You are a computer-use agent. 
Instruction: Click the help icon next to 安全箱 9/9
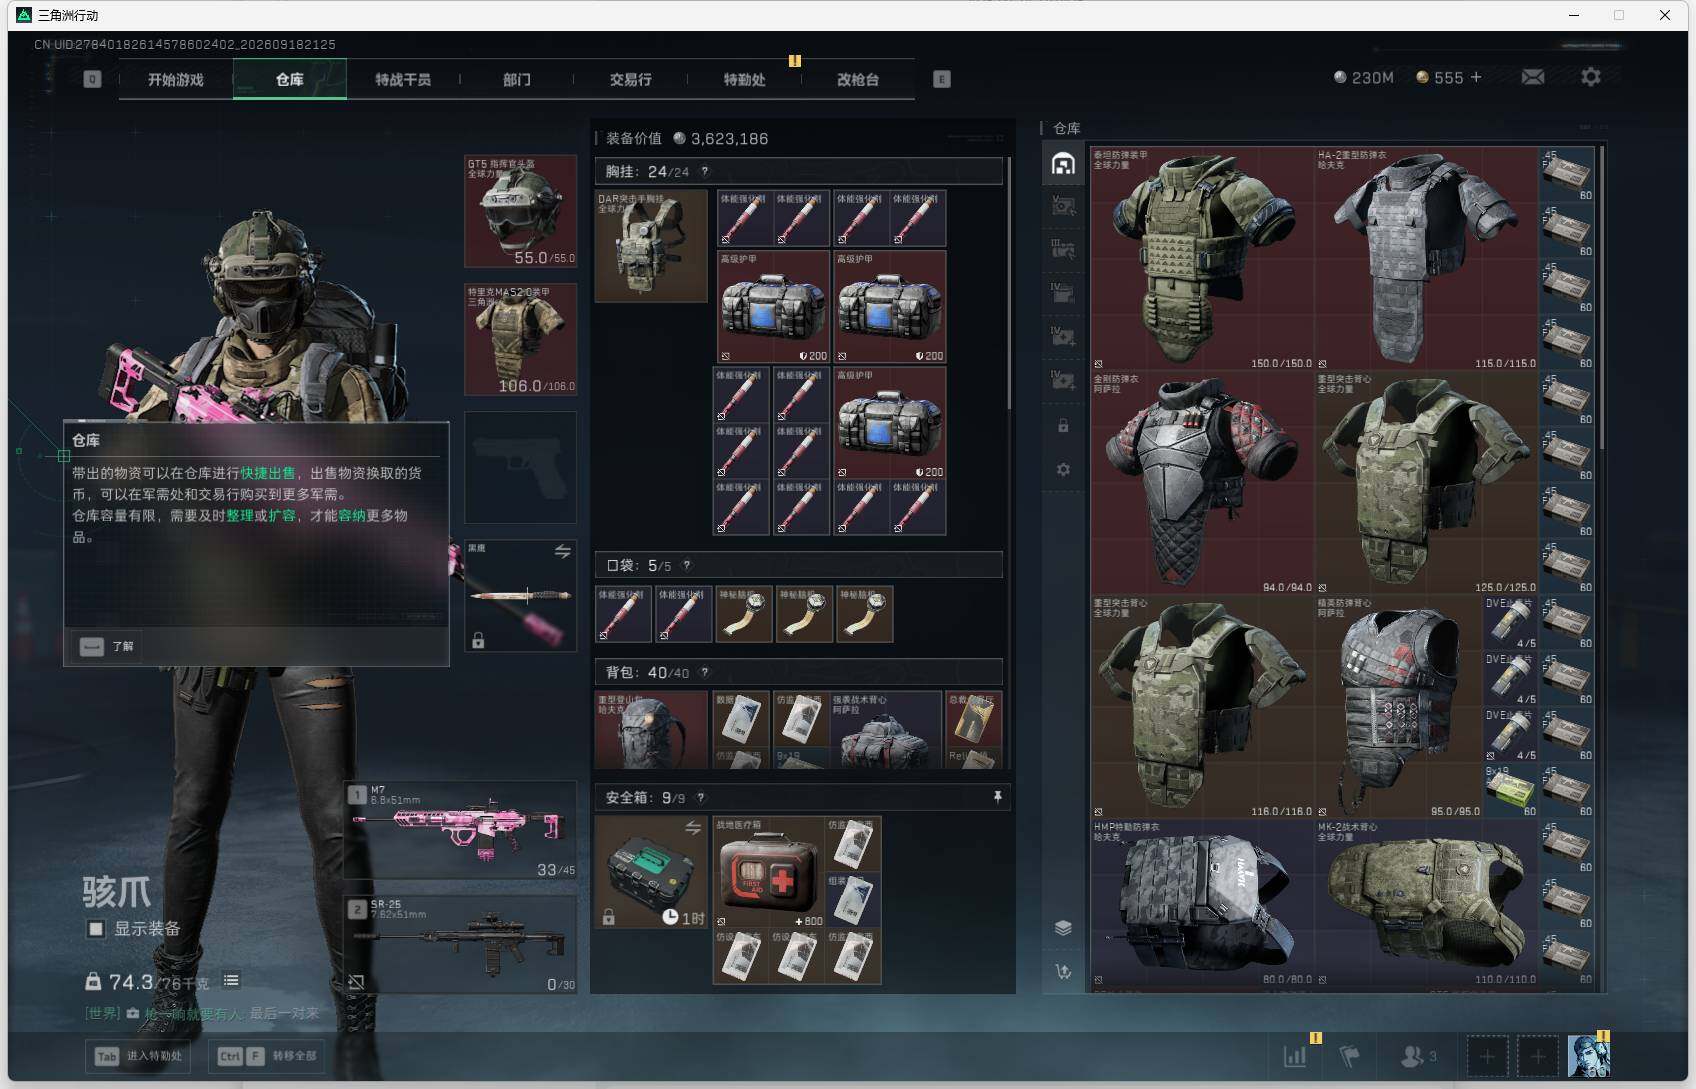(700, 797)
